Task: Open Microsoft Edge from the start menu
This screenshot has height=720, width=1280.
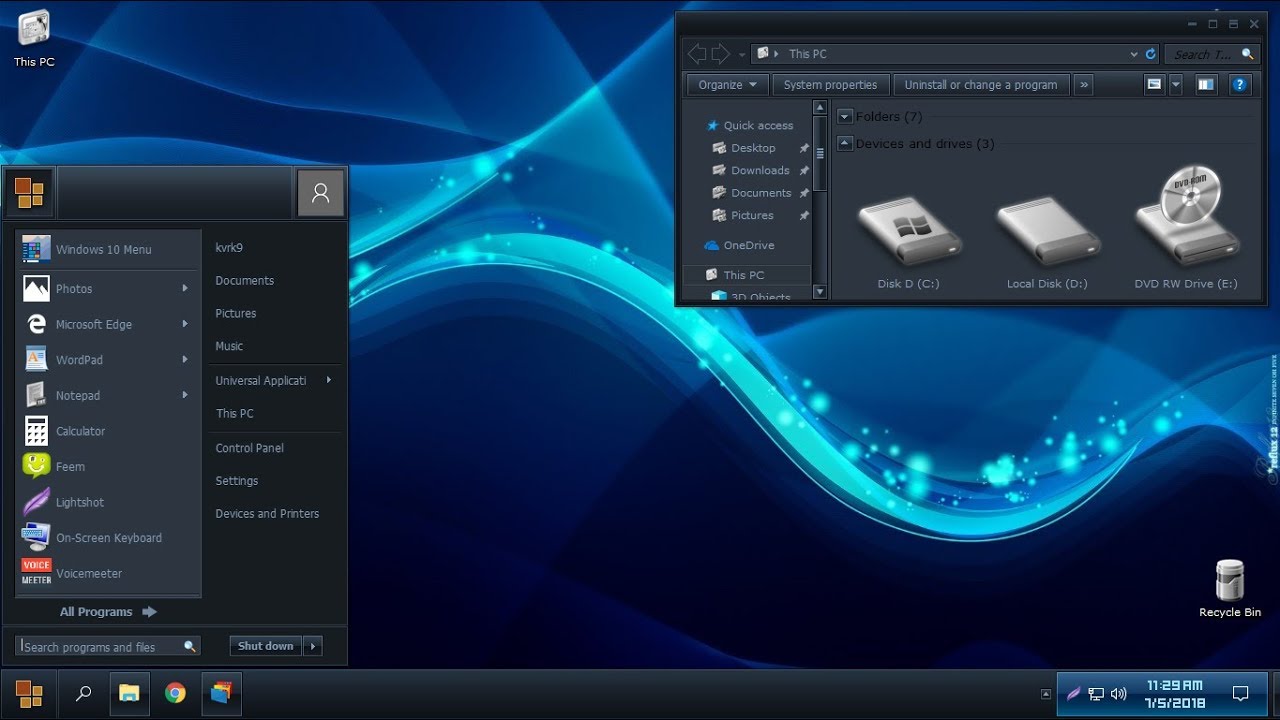Action: pos(108,324)
